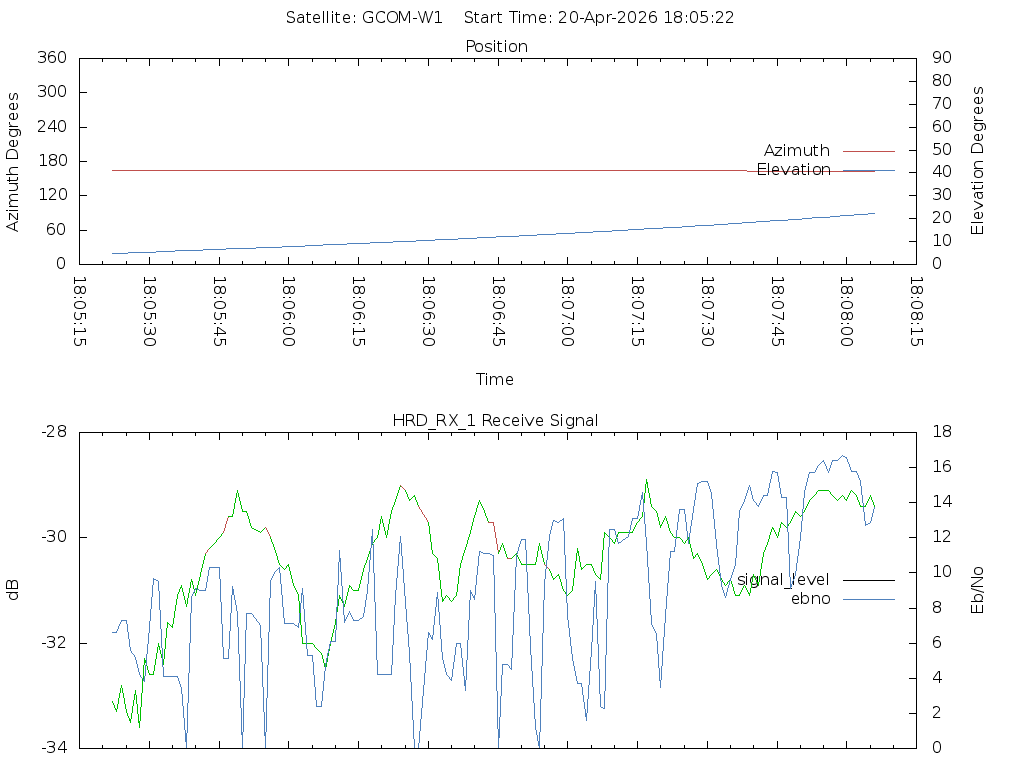This screenshot has width=1024, height=768.
Task: Click the Eb/No axis label
Action: [x=978, y=589]
